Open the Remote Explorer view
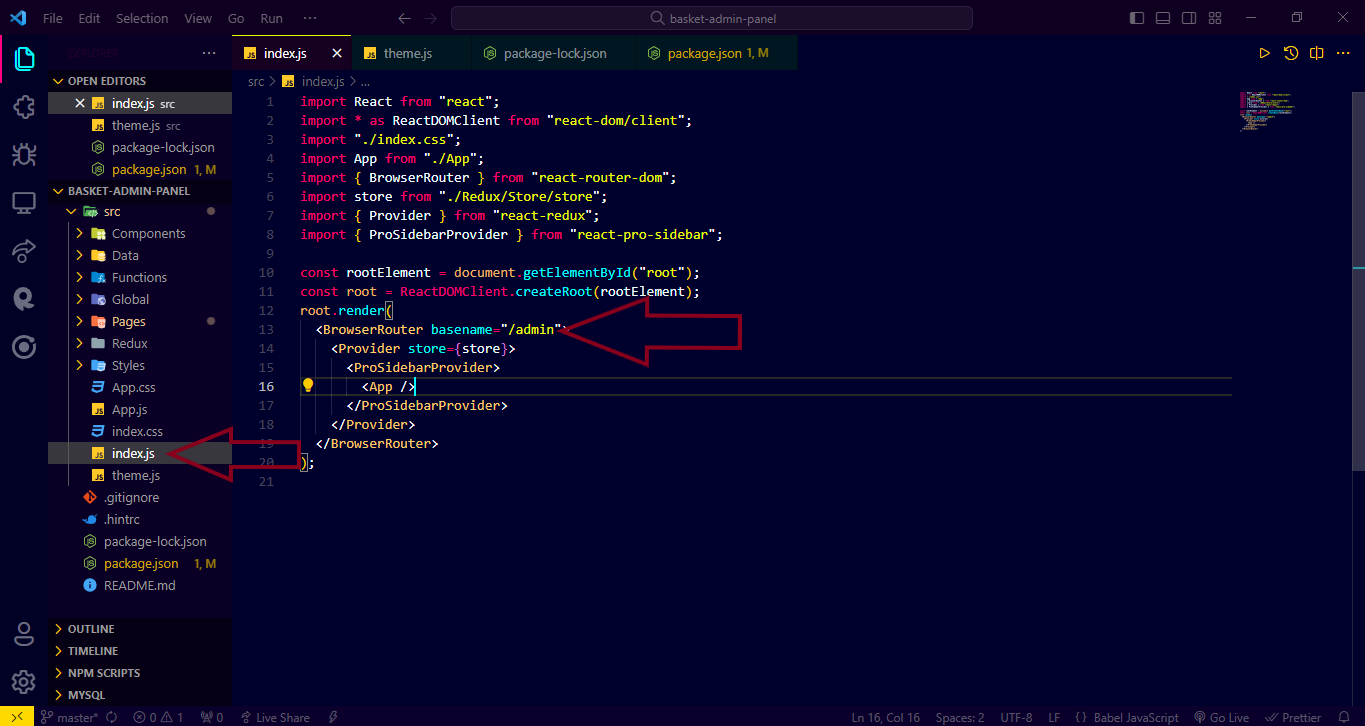Screen dimensions: 1365x726 [24, 203]
